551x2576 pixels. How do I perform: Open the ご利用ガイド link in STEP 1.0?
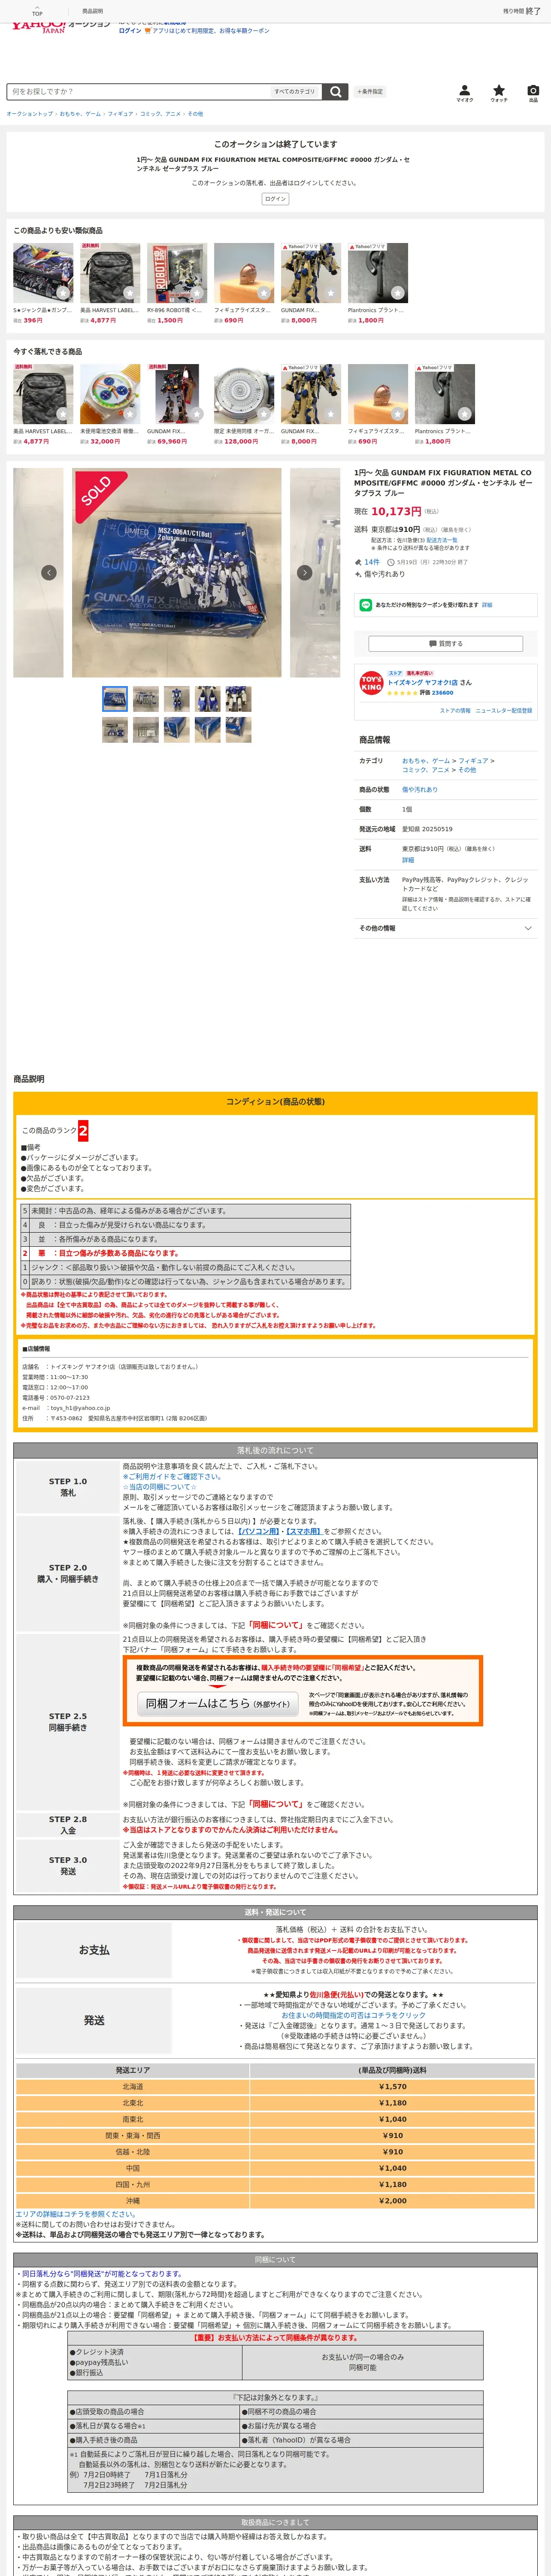(x=172, y=1476)
